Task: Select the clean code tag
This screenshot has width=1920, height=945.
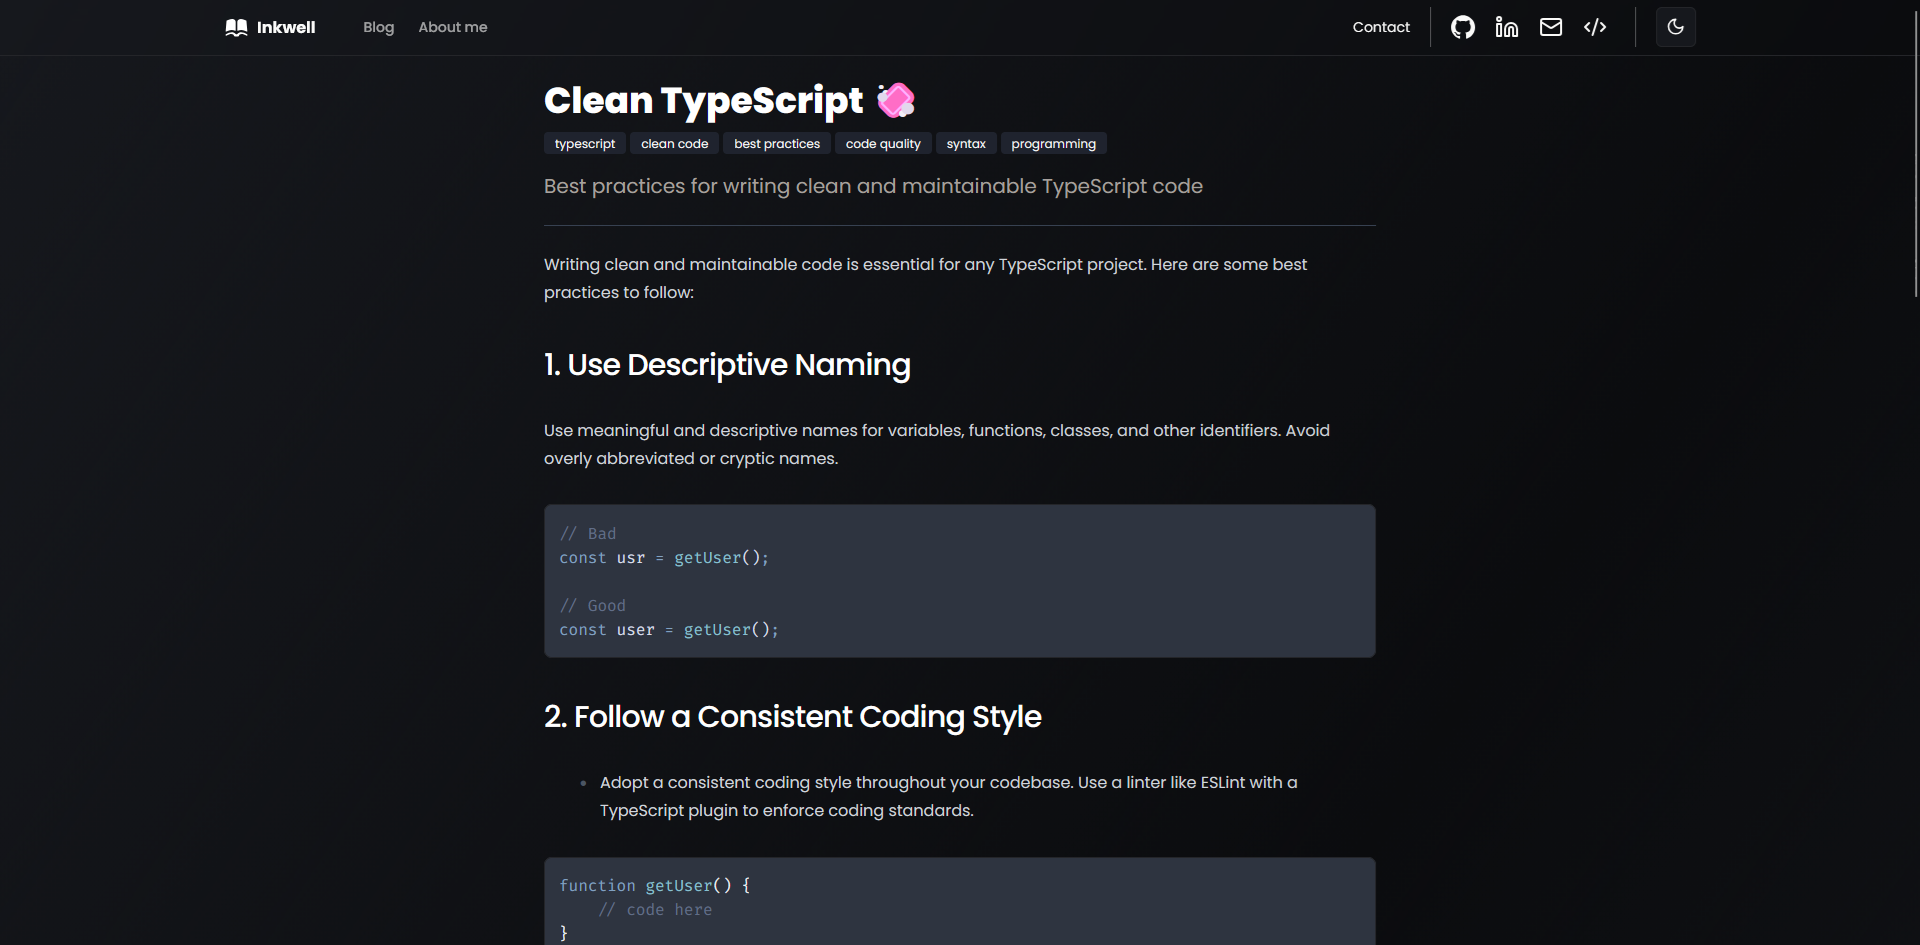Action: tap(674, 144)
